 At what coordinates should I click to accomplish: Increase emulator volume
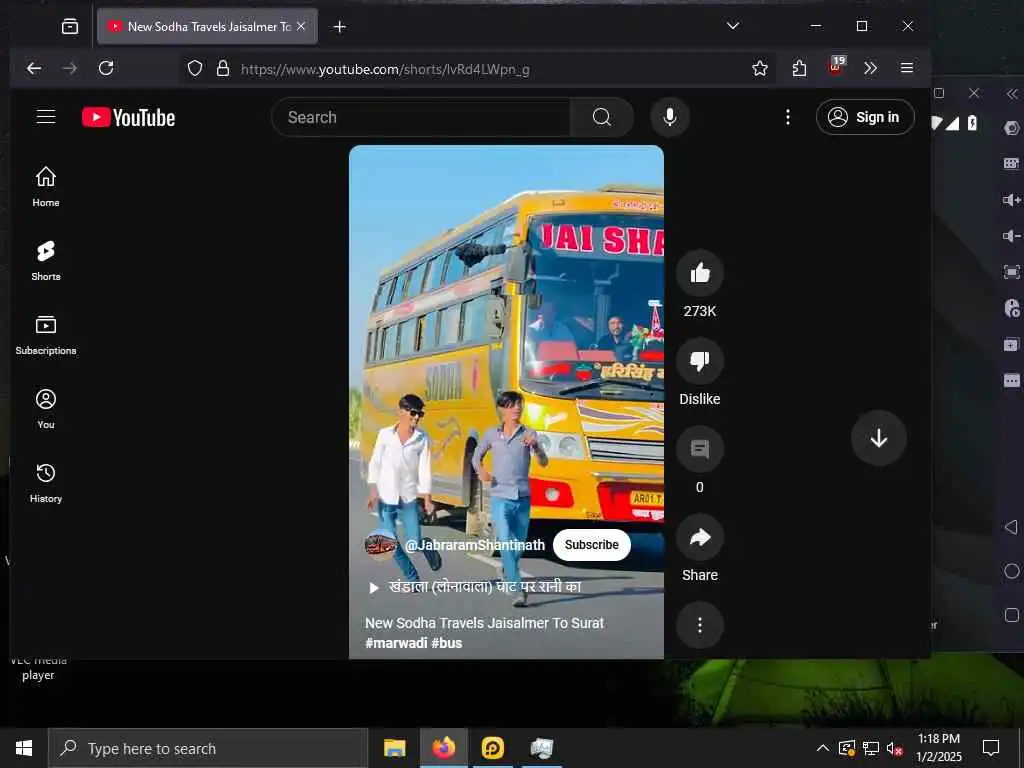click(x=1012, y=200)
